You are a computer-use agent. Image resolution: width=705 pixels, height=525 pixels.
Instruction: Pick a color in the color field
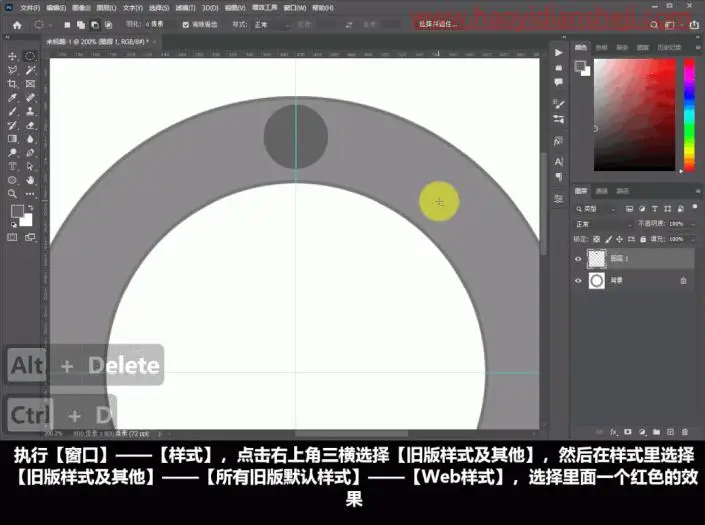634,115
